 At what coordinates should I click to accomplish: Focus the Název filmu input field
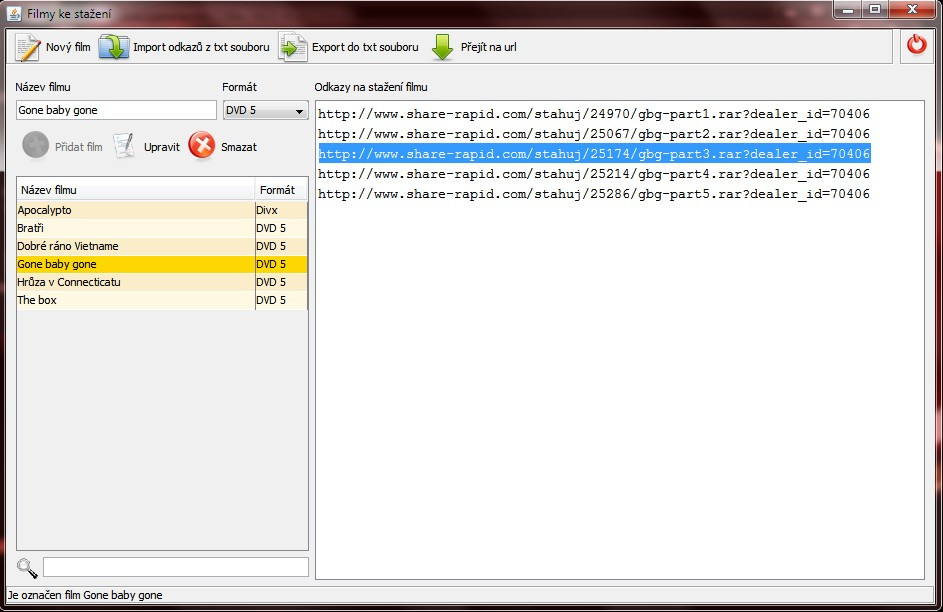click(x=116, y=110)
